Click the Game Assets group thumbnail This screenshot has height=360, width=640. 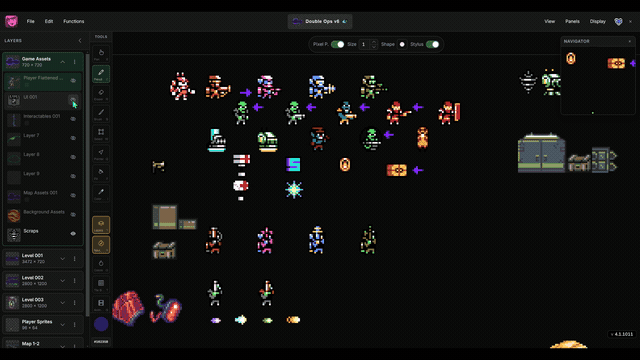click(13, 62)
